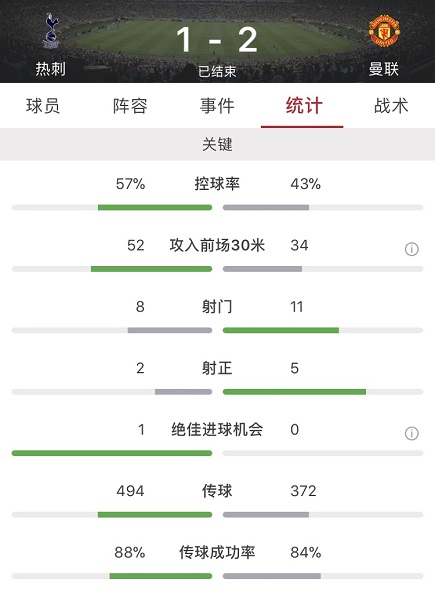
Task: Click Manchester United's 射正 green bar
Action: click(x=294, y=392)
